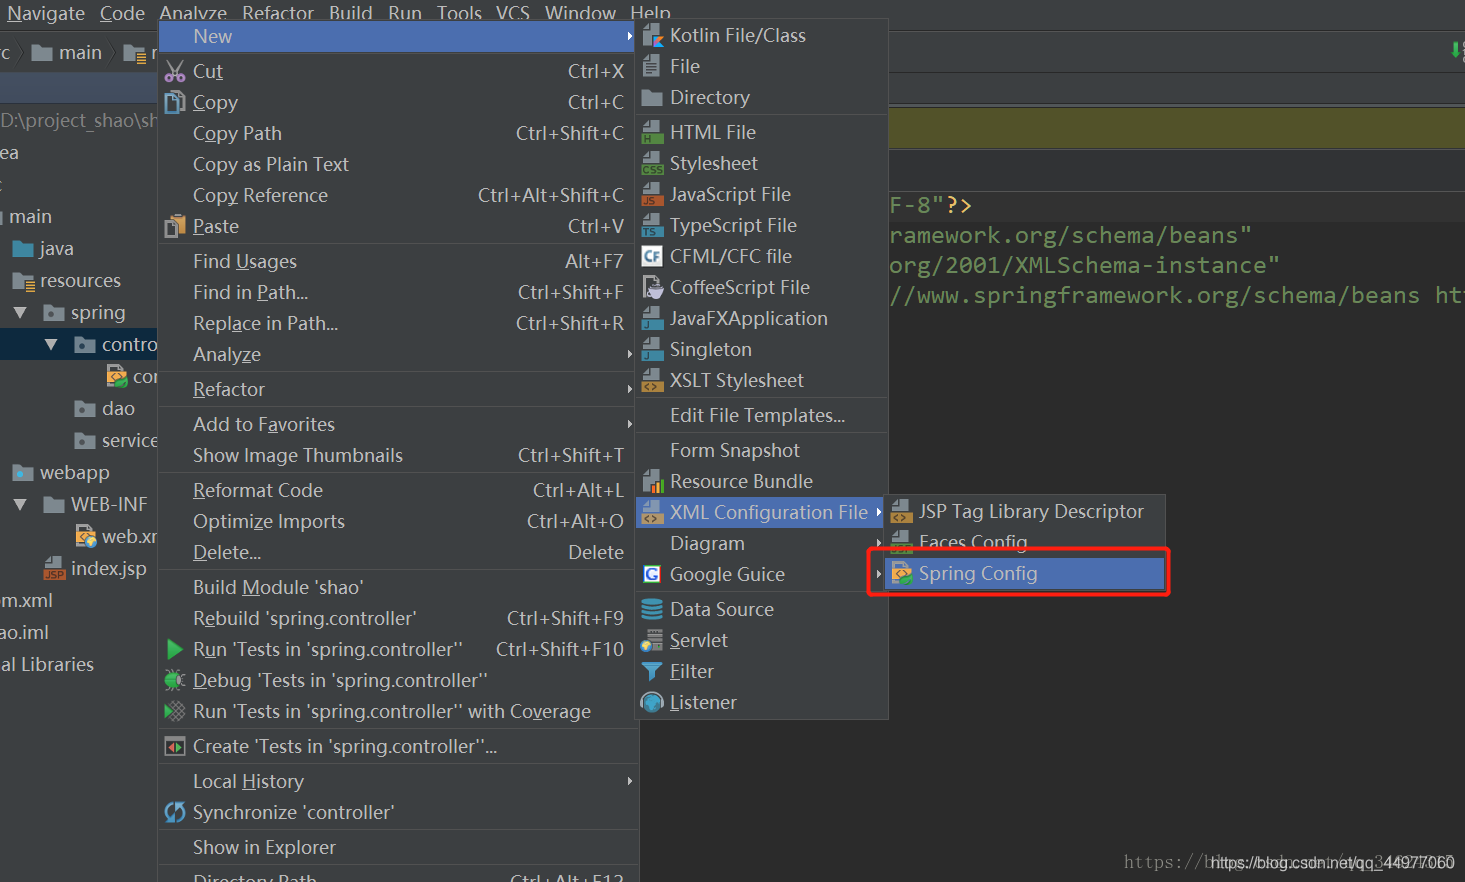Click the Spring Config leaf icon
Screen dimensions: 1465x882
[x=902, y=574]
